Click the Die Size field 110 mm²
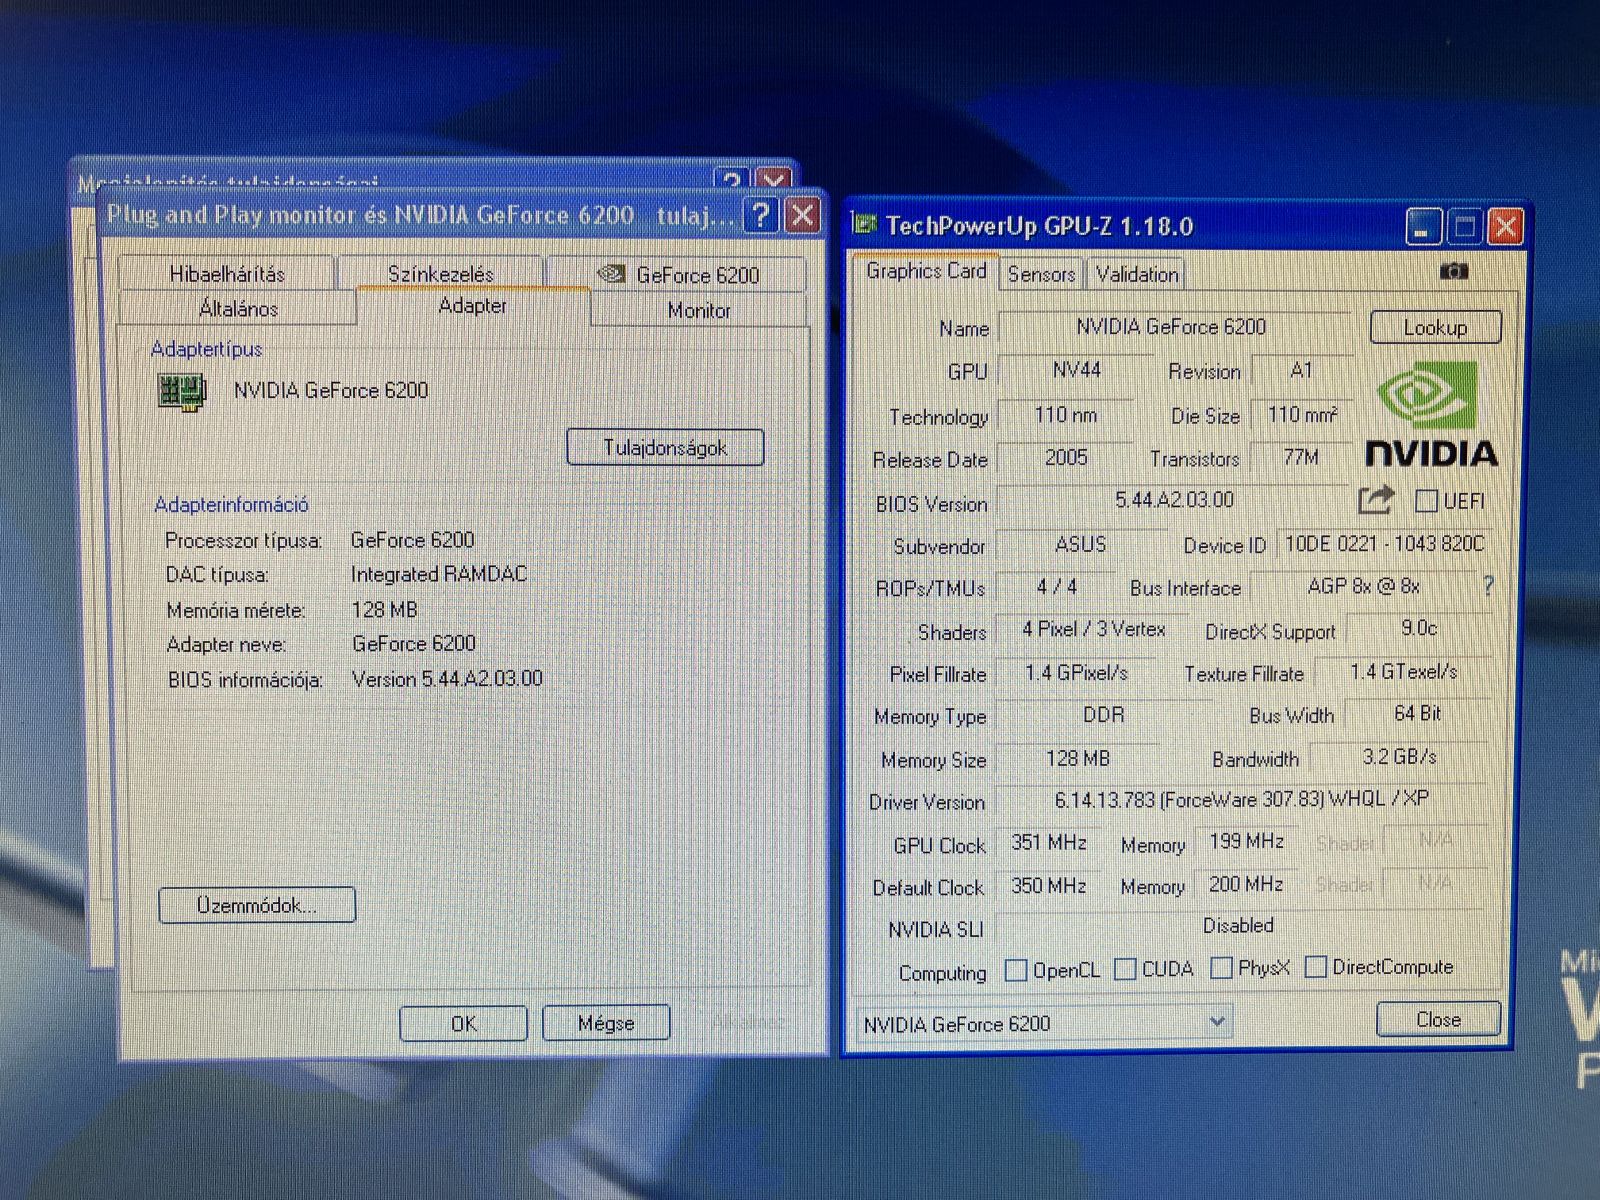Viewport: 1600px width, 1200px height. click(x=1302, y=414)
